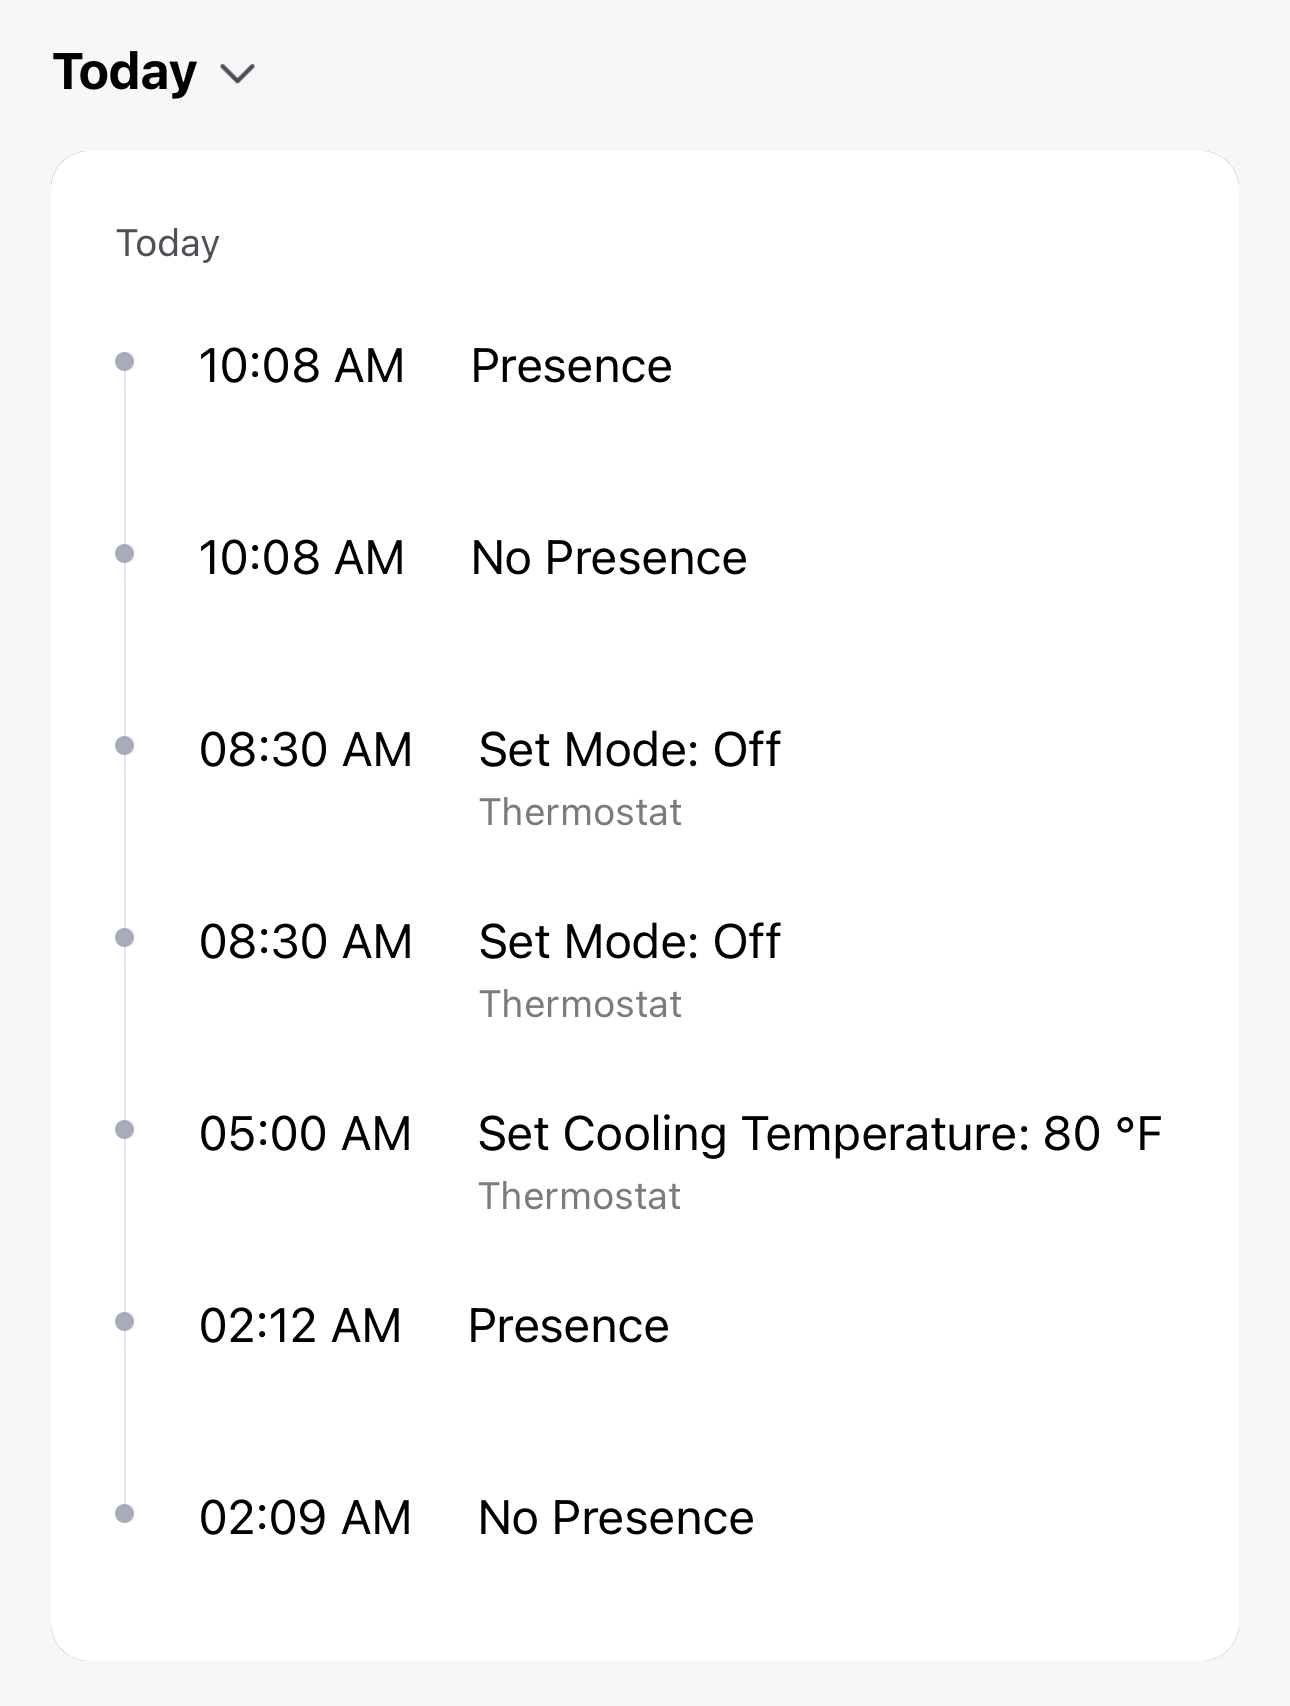The height and width of the screenshot is (1706, 1290).
Task: Open the Set Cooling Temperature: 80 °F entry
Action: tap(820, 1134)
